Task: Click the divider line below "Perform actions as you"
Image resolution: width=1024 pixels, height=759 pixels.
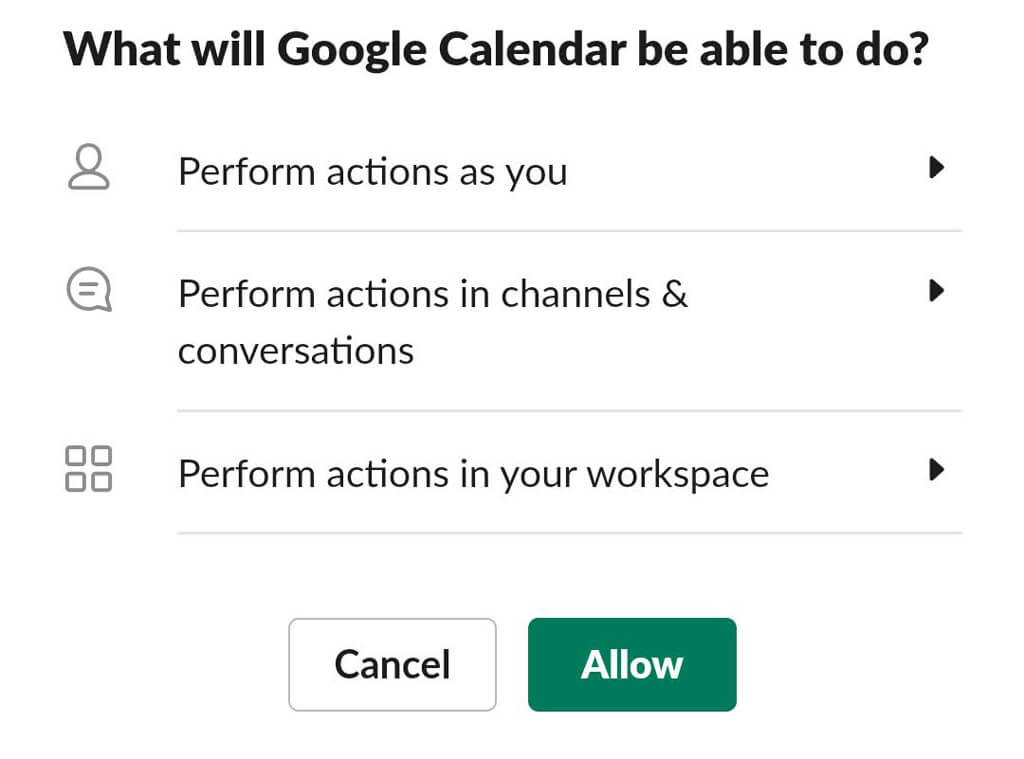Action: pyautogui.click(x=569, y=231)
